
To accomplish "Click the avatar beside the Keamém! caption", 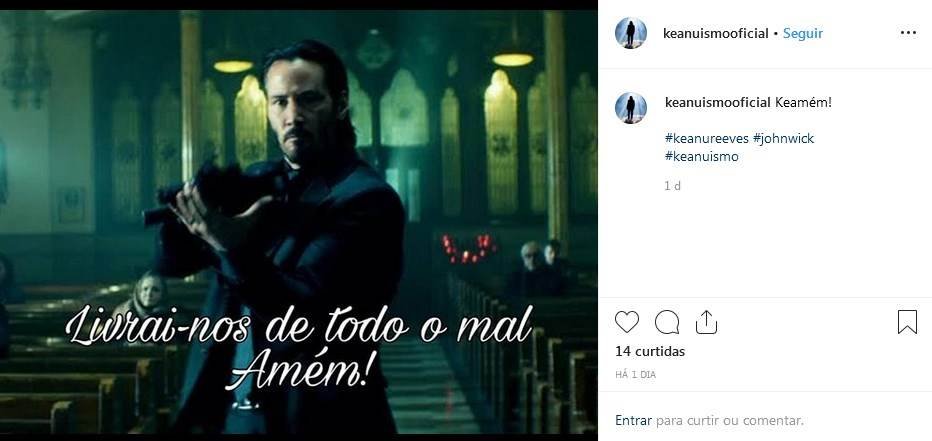I will pos(631,108).
